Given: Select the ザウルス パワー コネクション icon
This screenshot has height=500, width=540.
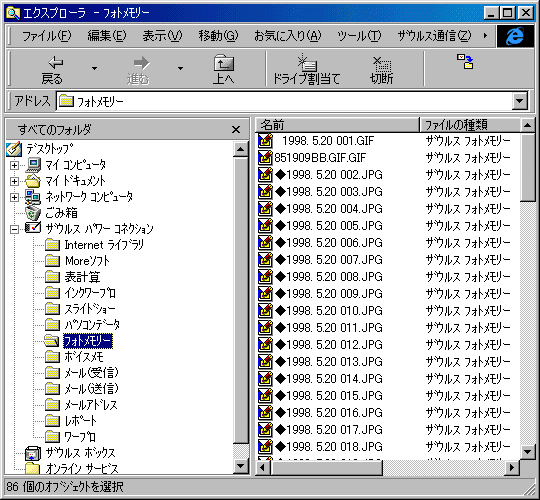Looking at the screenshot, I should pyautogui.click(x=33, y=229).
